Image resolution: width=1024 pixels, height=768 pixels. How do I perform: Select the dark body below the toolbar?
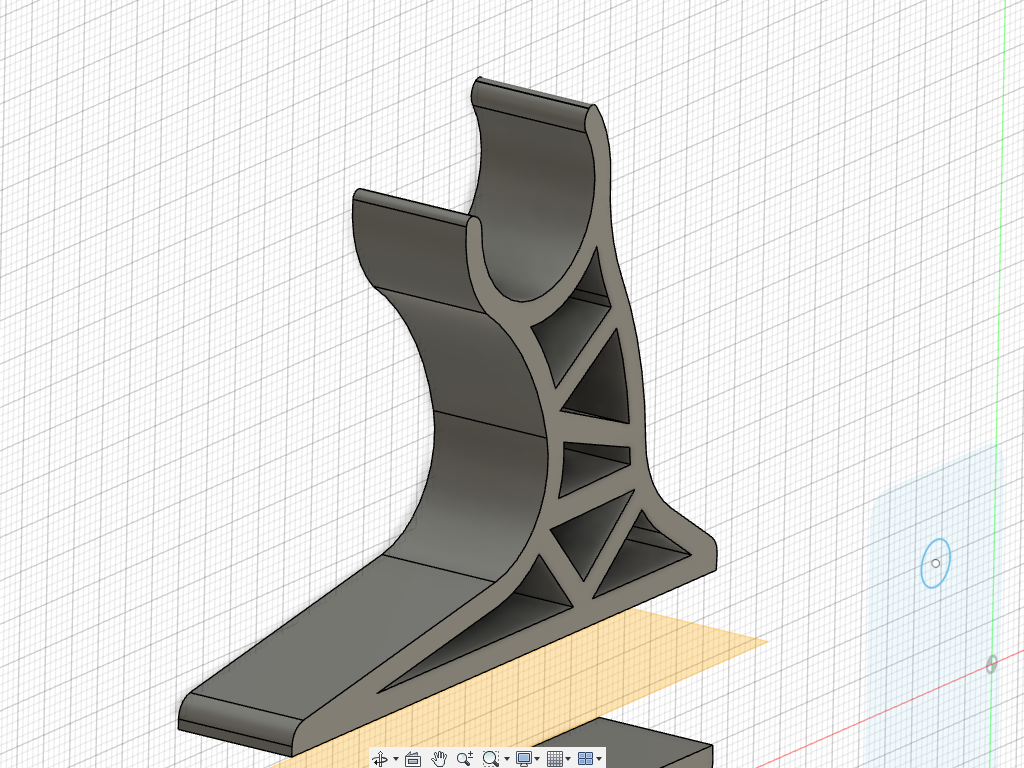[660, 744]
